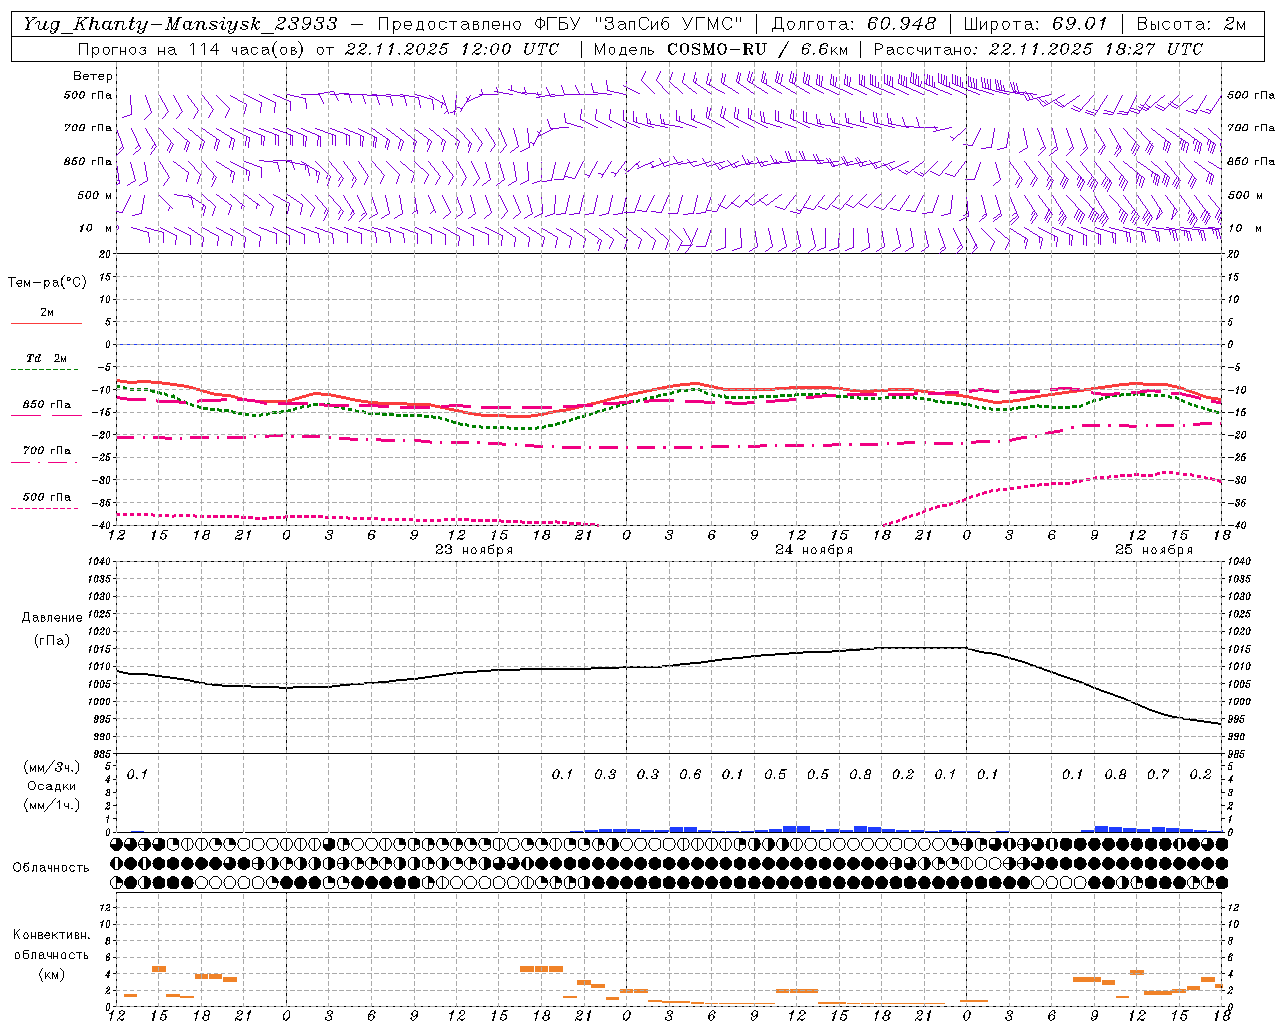
Task: Click the 23 ноября date label
Action: (474, 550)
